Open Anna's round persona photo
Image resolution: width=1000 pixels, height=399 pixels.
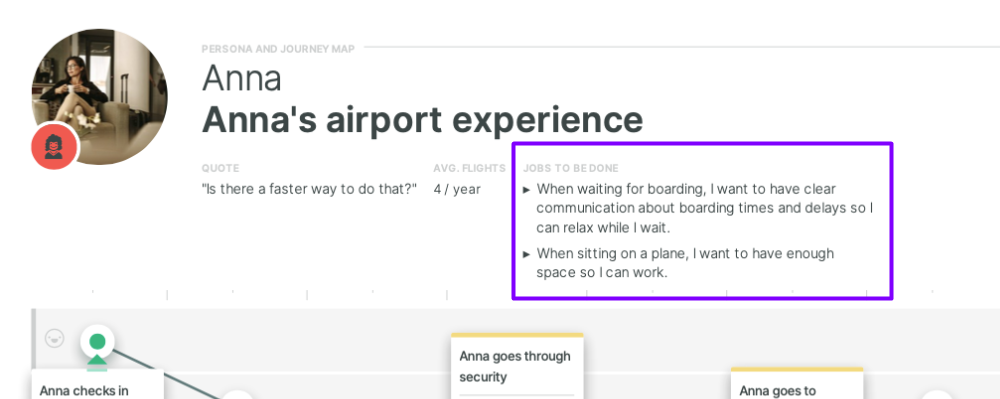(x=99, y=96)
